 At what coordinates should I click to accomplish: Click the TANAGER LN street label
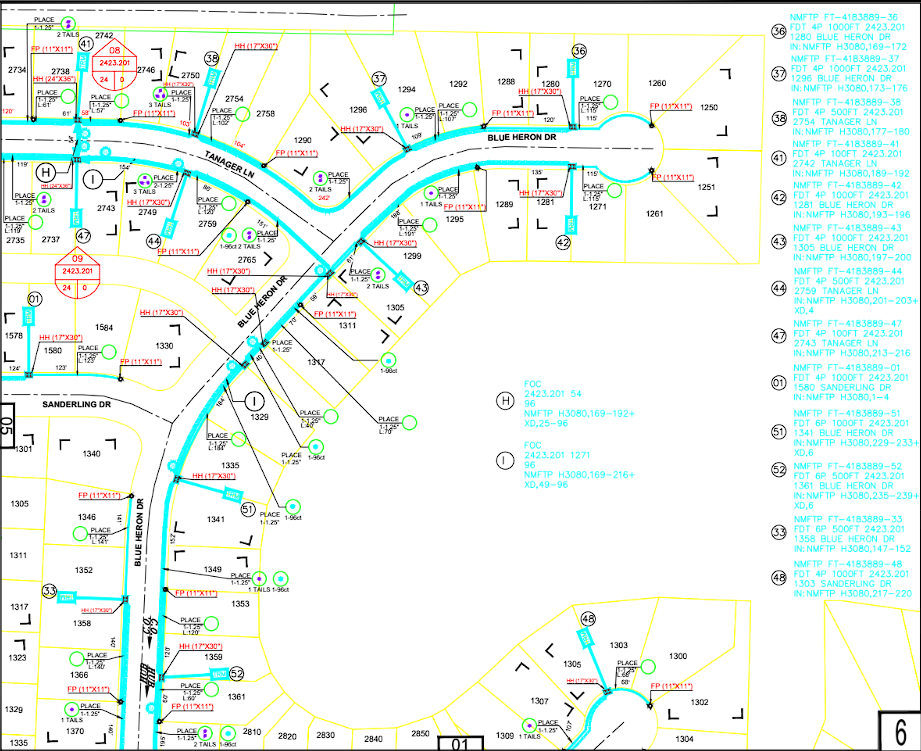tap(230, 164)
